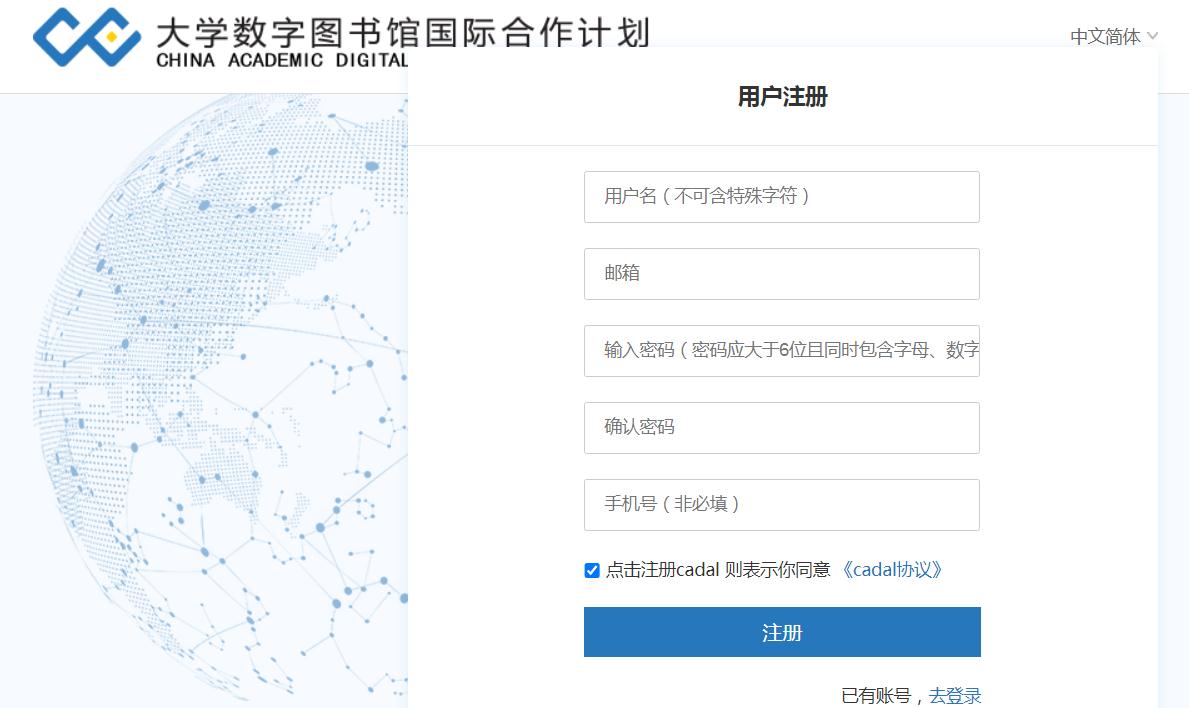The width and height of the screenshot is (1189, 708).
Task: Click the yellow diamond in the logo
Action: pyautogui.click(x=112, y=38)
